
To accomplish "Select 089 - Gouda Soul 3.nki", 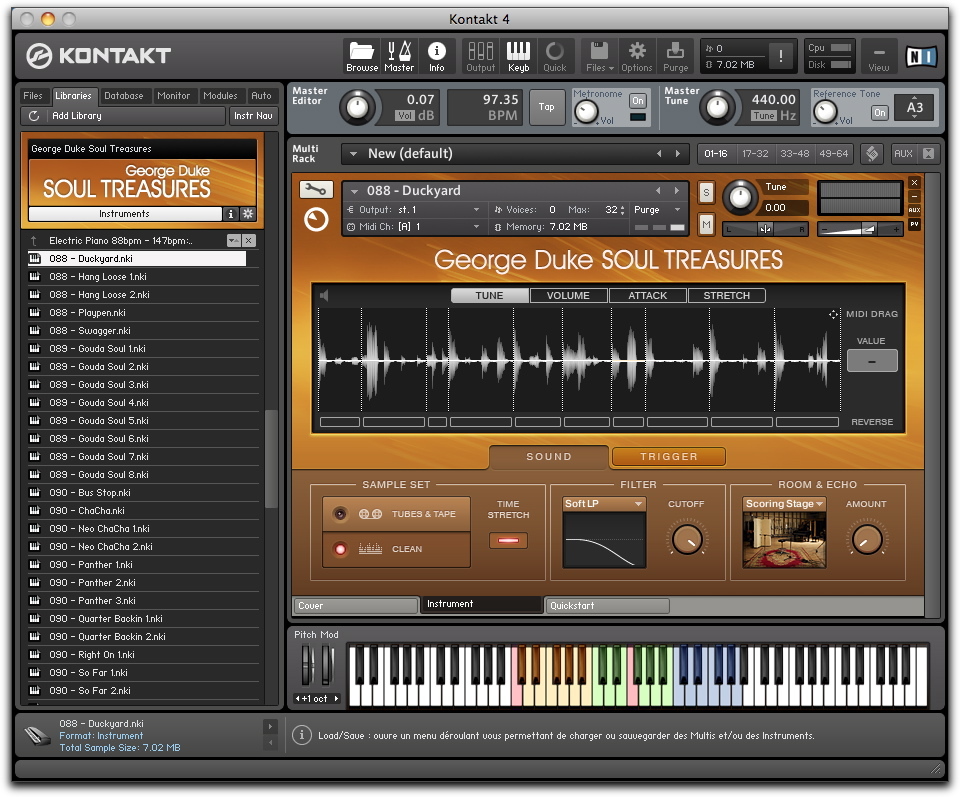I will click(x=142, y=384).
